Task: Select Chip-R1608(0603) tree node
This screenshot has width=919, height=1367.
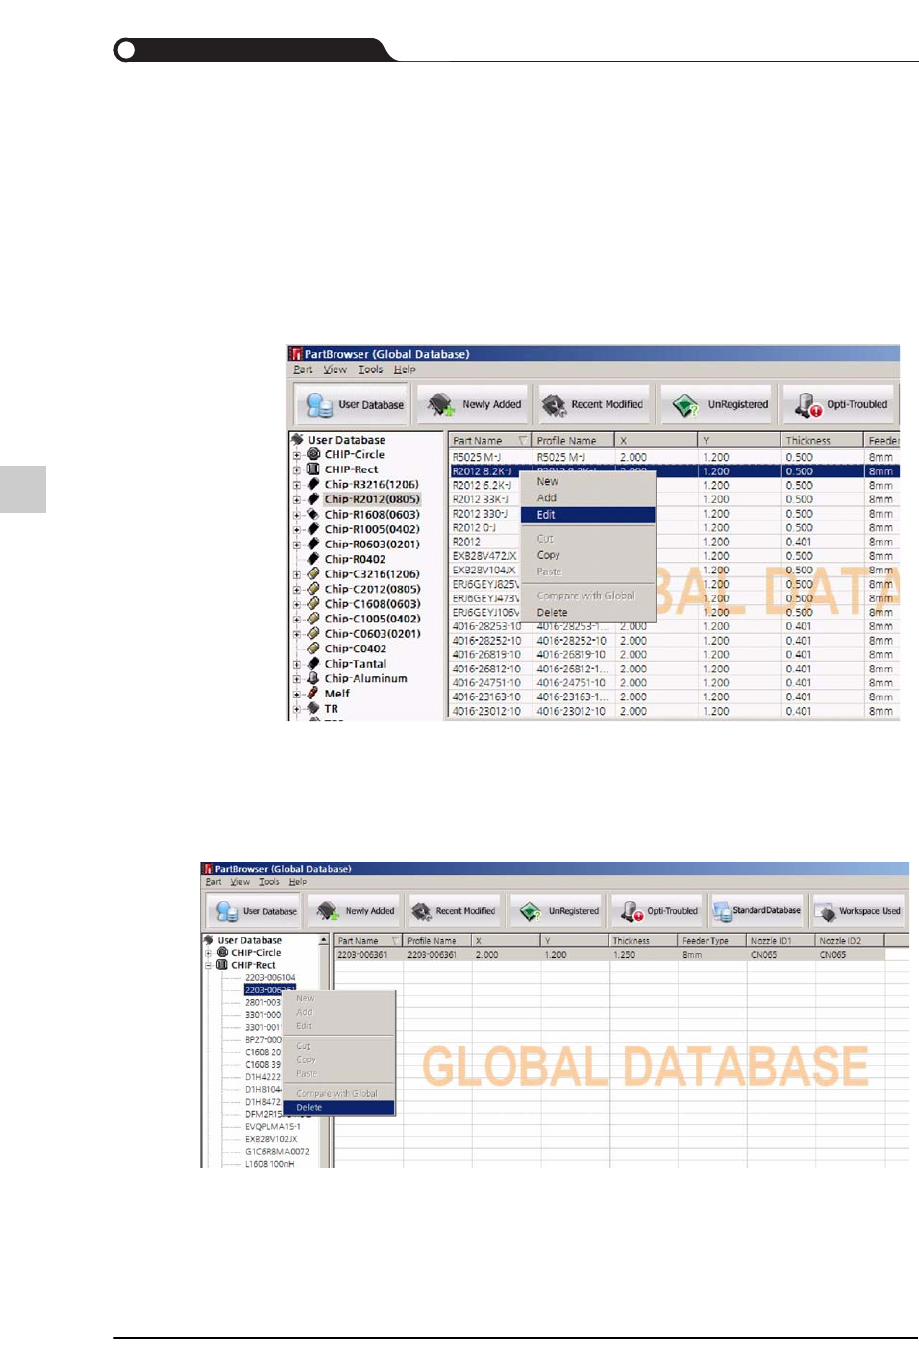Action: 371,514
